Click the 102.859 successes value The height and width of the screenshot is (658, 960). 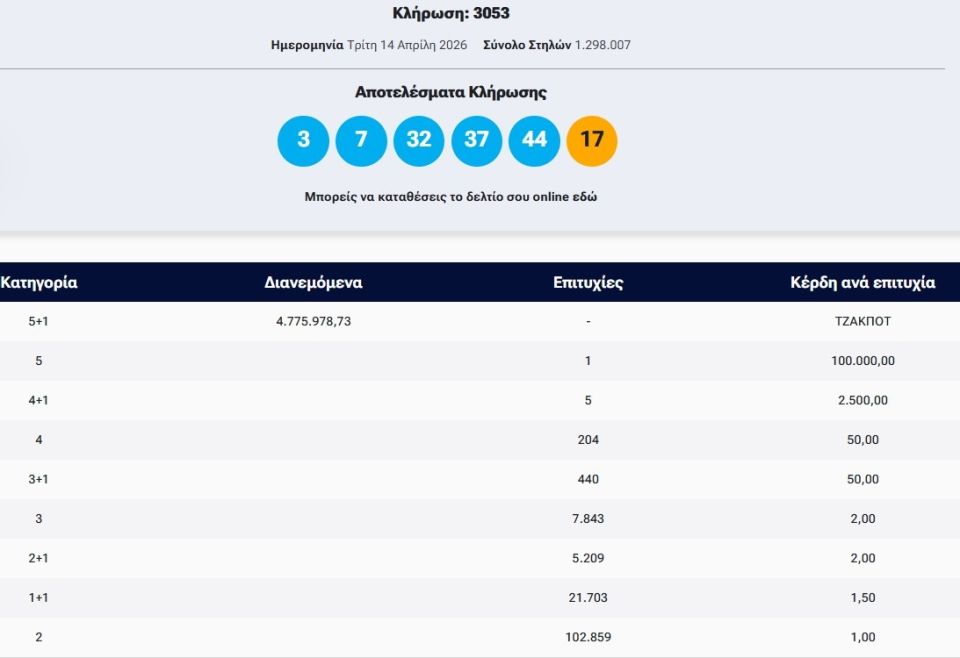tap(588, 637)
